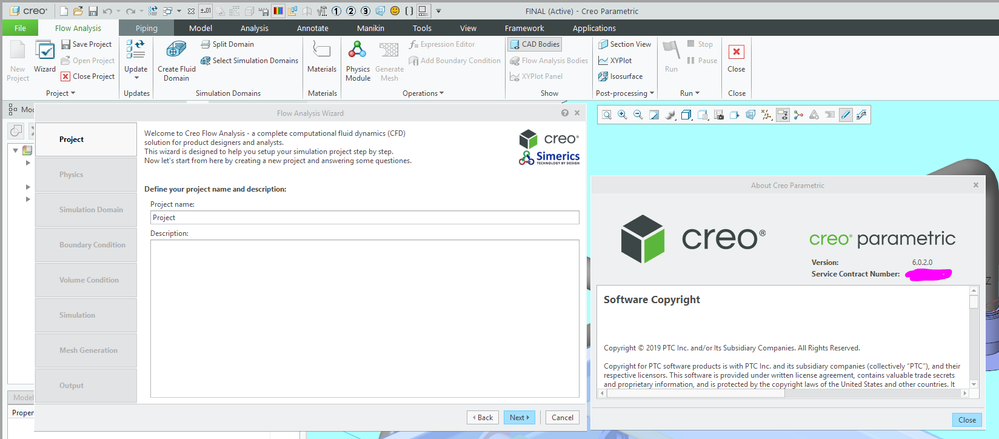Toggle the spin center icon
Screen dimensions: 999x439
799,115
